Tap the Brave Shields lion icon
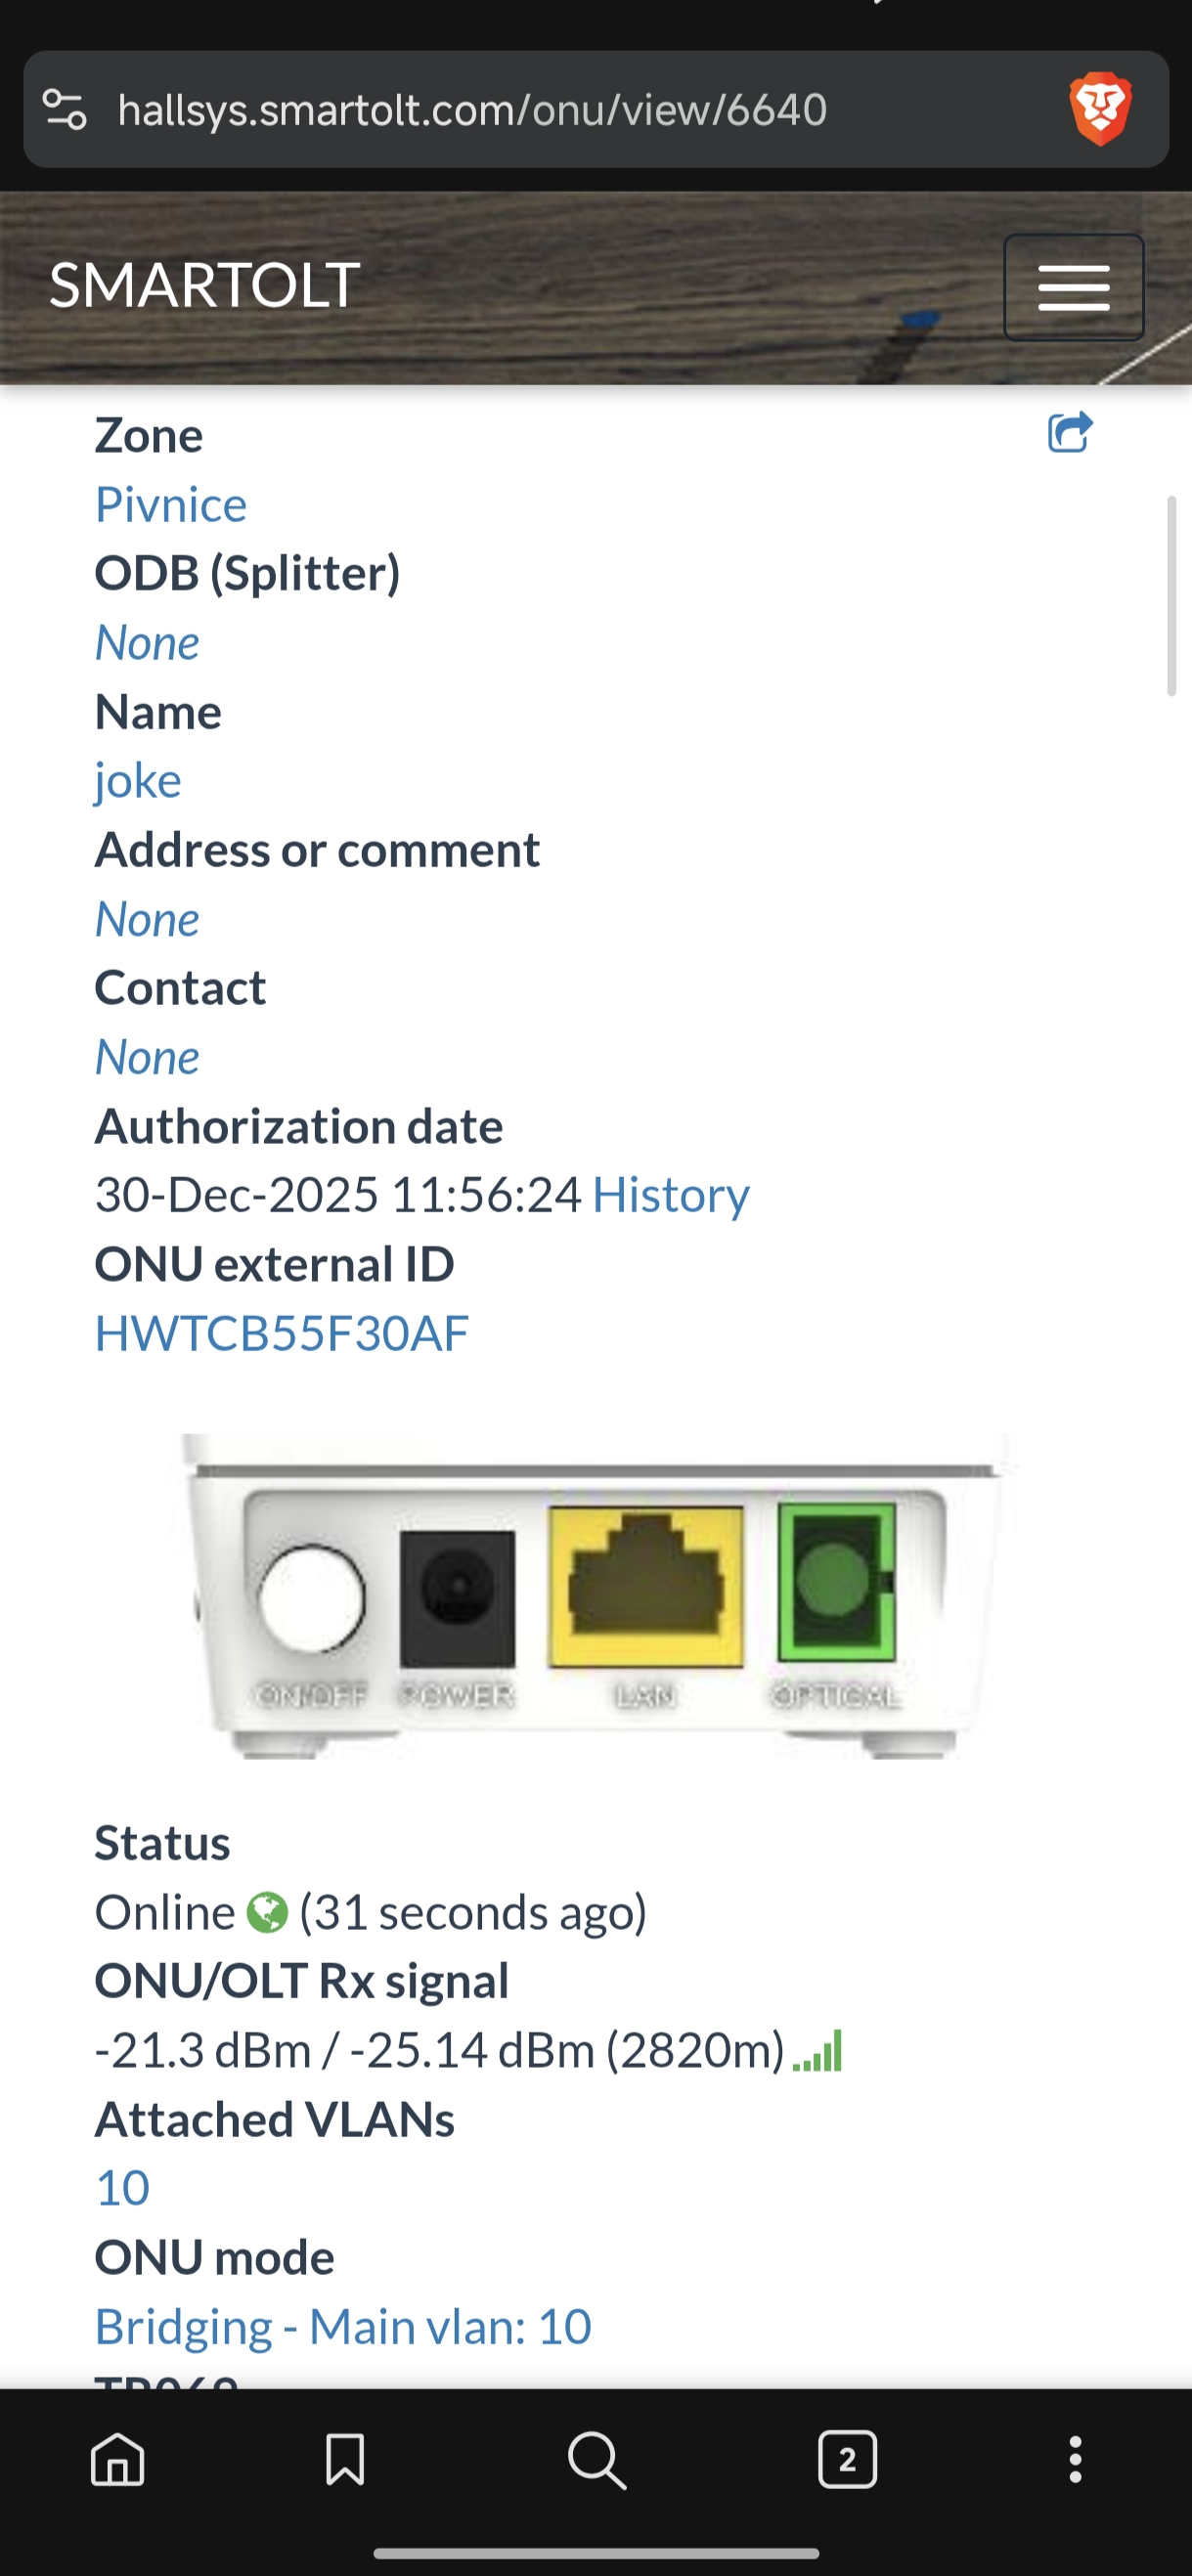Viewport: 1192px width, 2576px height. [1100, 109]
